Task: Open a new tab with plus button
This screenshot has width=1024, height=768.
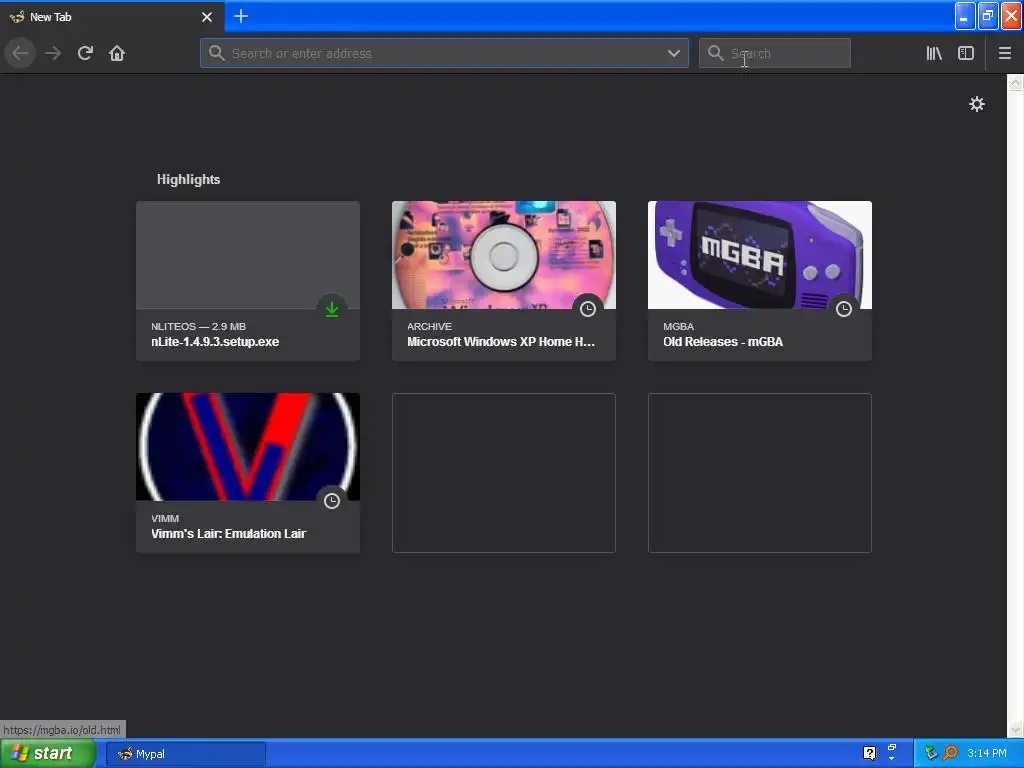Action: pos(240,16)
